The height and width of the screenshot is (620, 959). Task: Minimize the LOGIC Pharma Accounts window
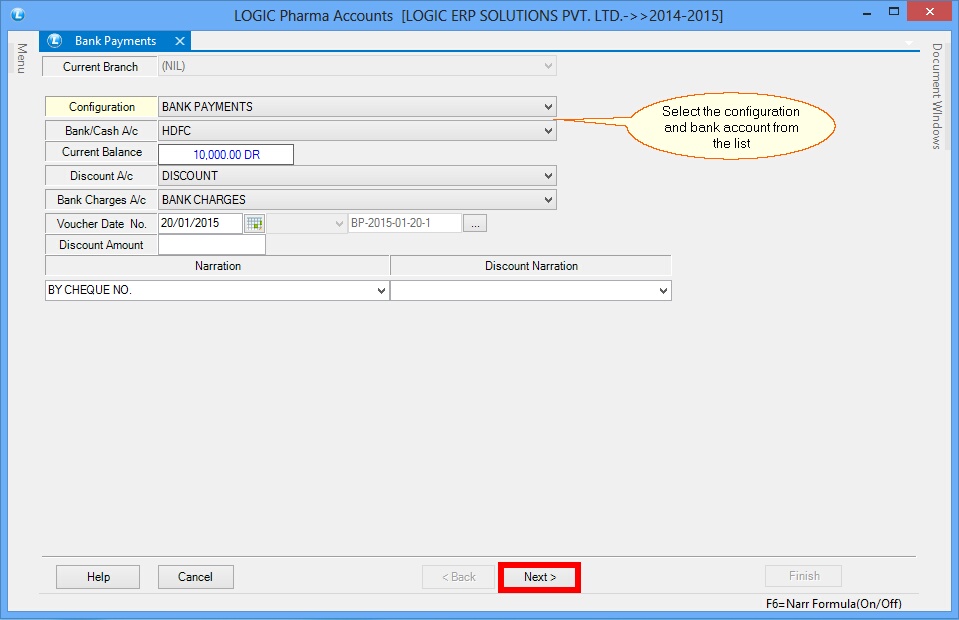[867, 13]
